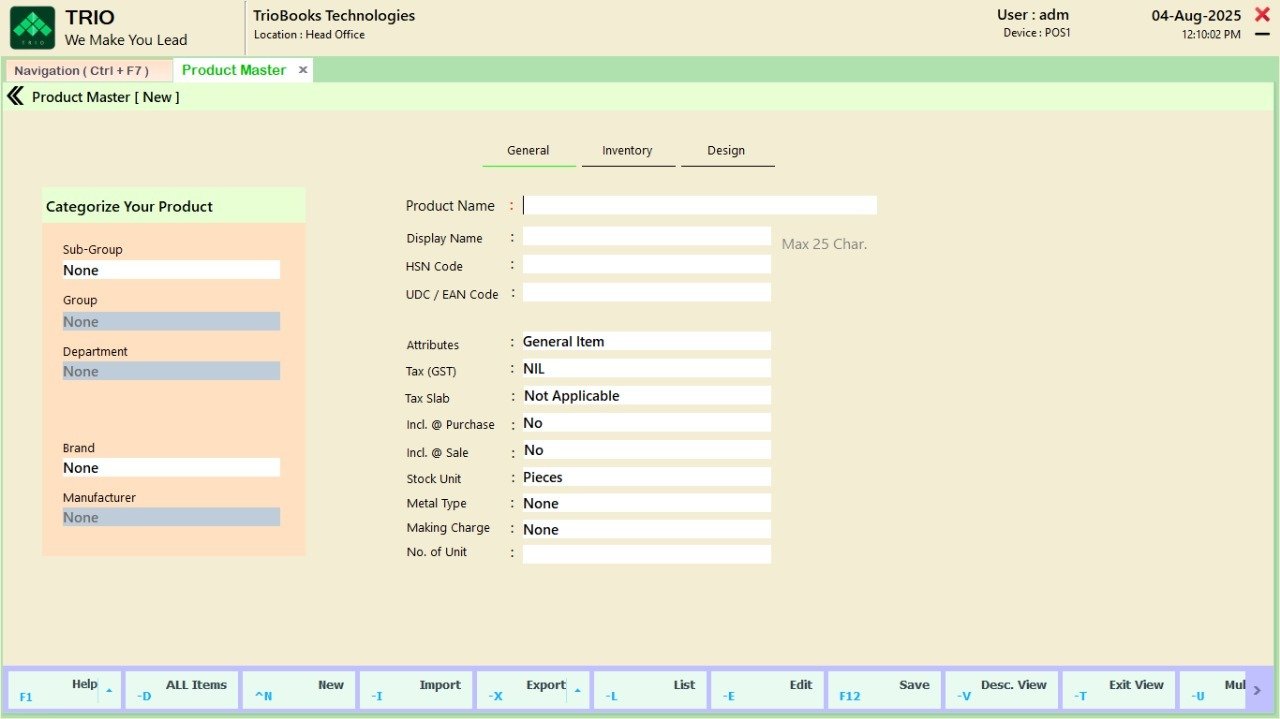Open the Design tab
The height and width of the screenshot is (719, 1280).
click(726, 151)
